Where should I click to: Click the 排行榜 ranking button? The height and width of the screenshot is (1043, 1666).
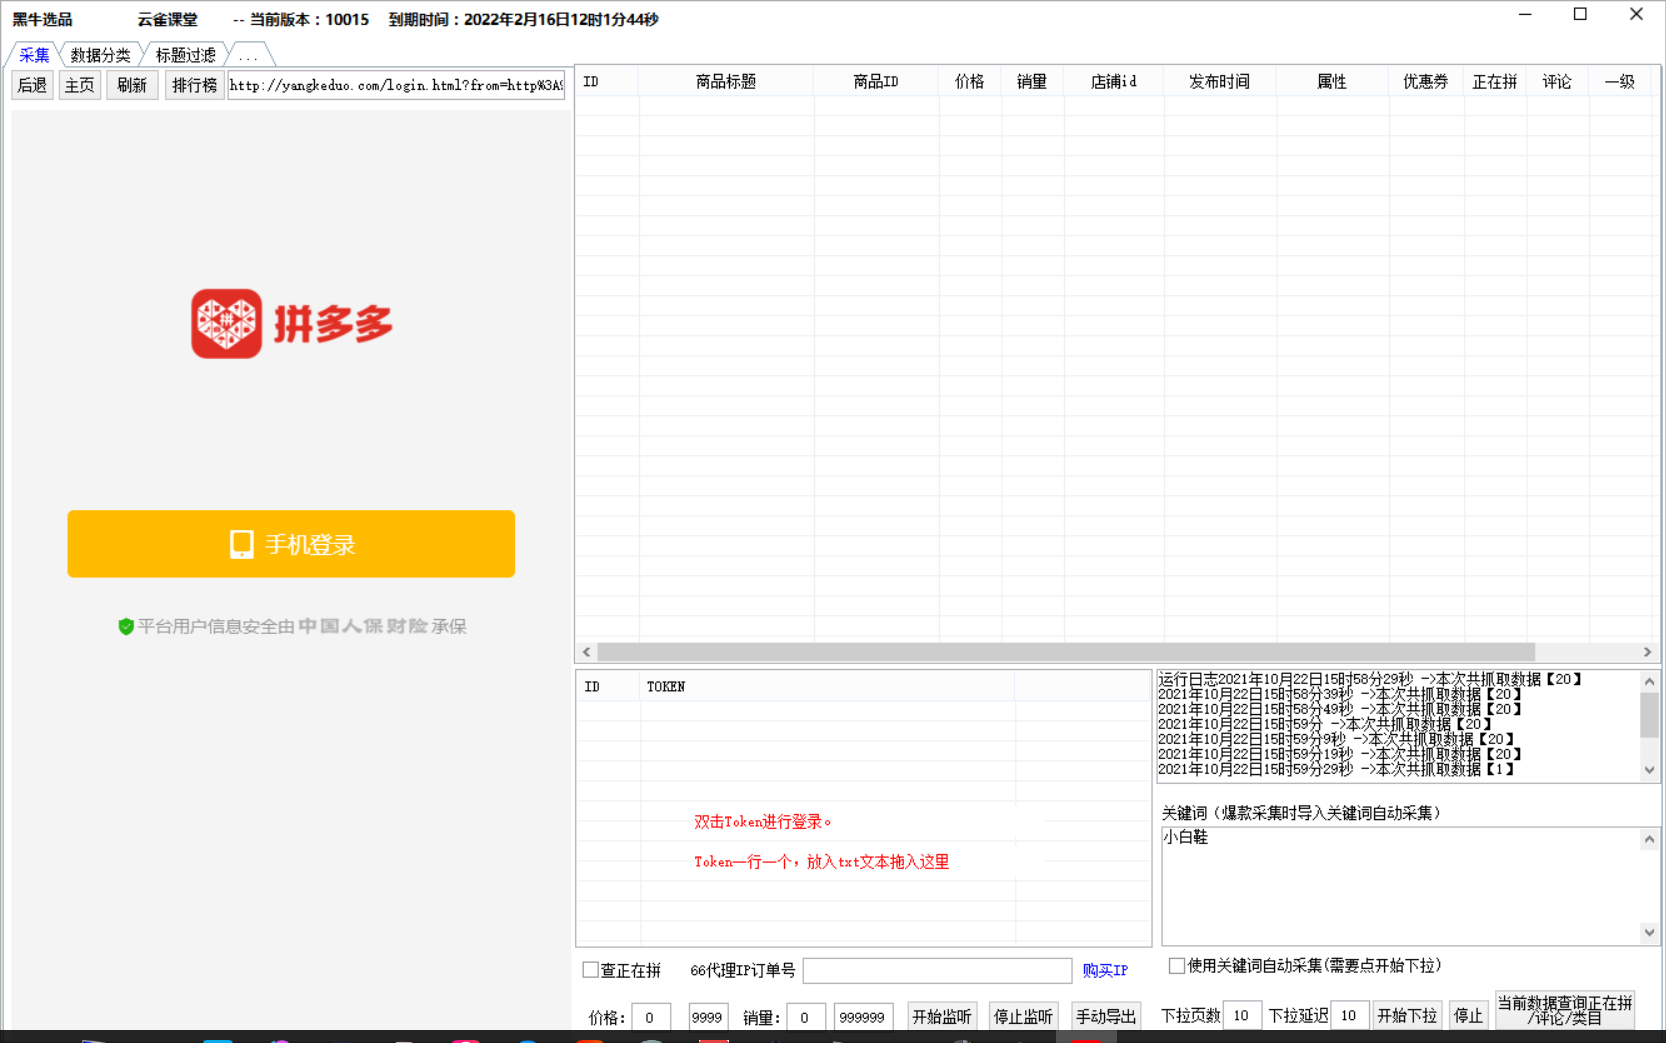(x=194, y=85)
